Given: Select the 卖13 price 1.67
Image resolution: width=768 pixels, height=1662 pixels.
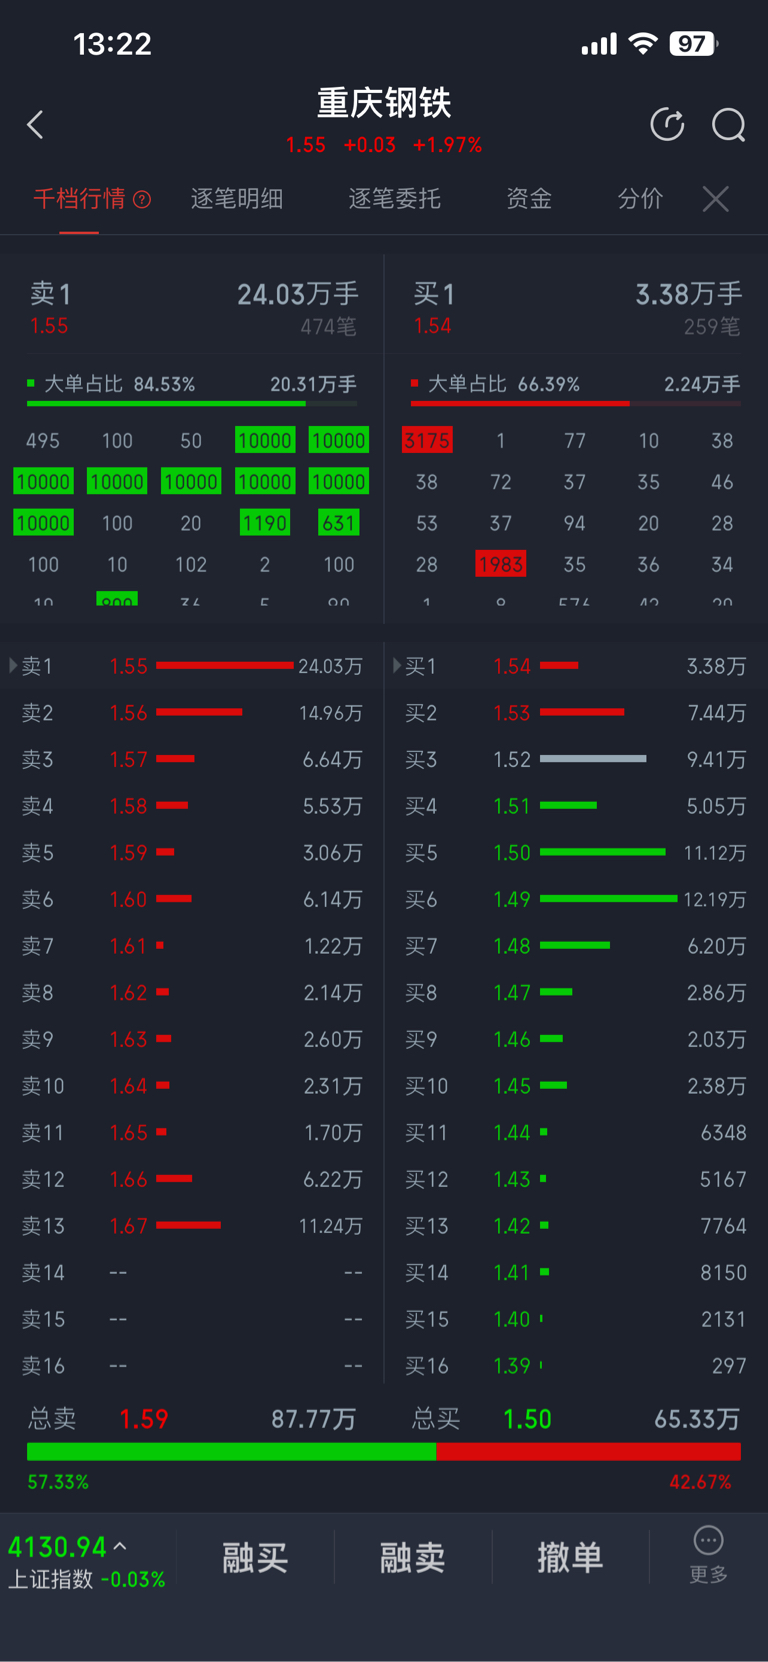Looking at the screenshot, I should (x=128, y=1226).
